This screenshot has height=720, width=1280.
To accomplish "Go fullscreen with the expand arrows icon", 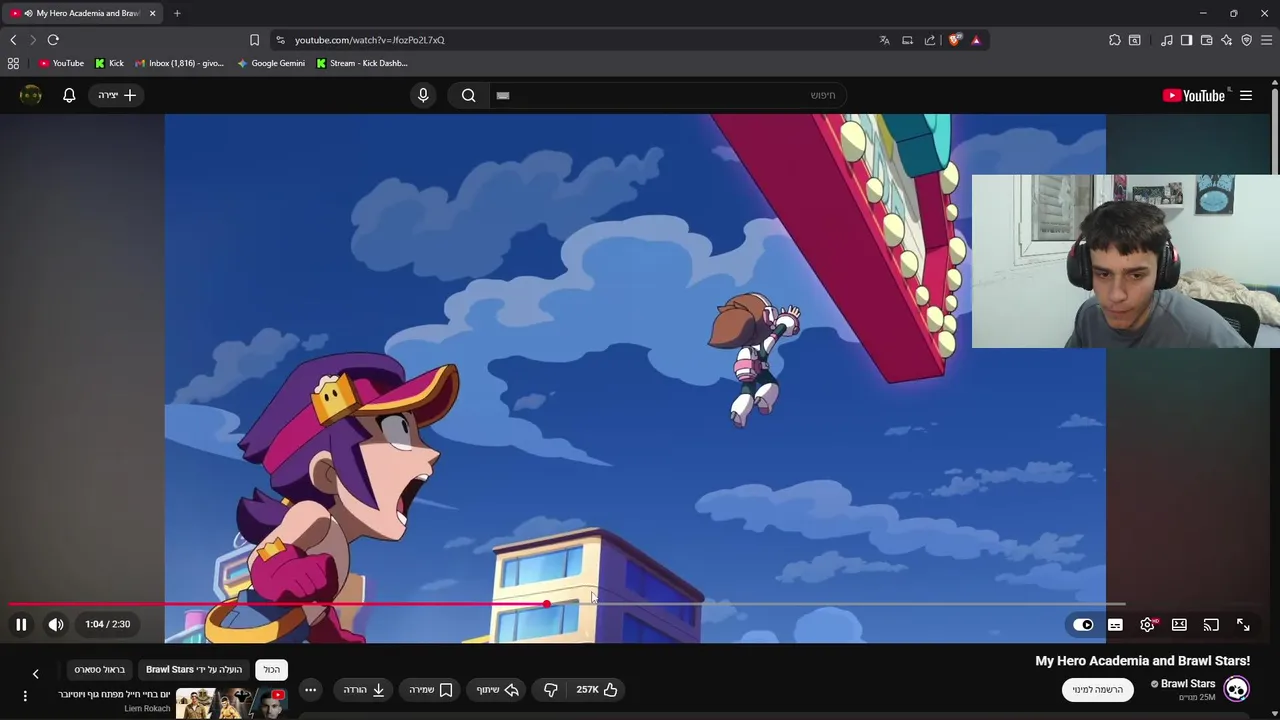I will pyautogui.click(x=1243, y=625).
